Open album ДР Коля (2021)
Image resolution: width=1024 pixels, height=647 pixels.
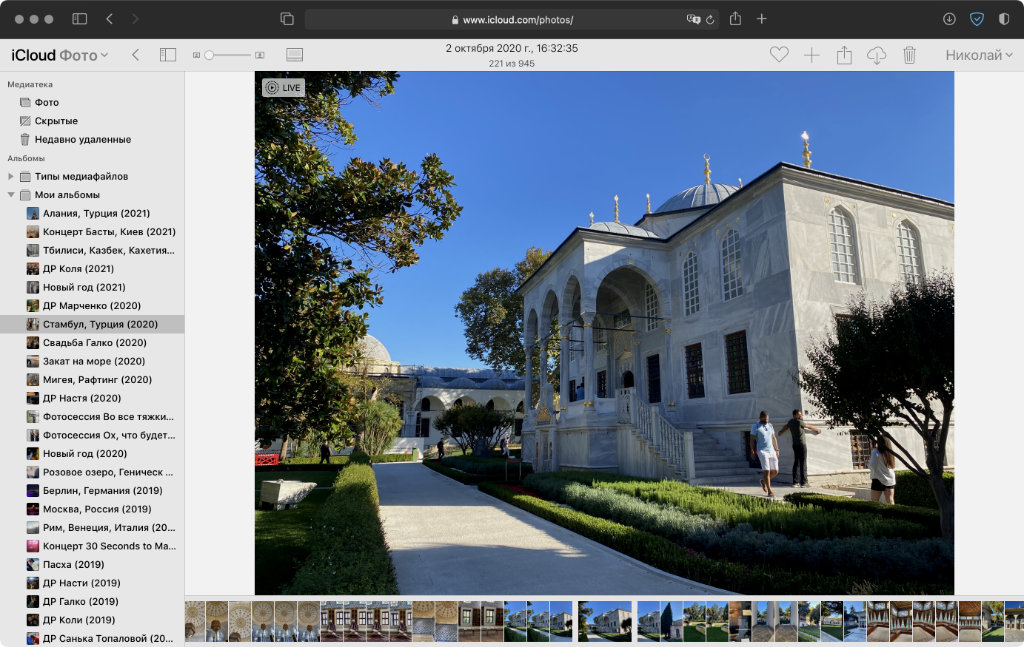coord(92,268)
